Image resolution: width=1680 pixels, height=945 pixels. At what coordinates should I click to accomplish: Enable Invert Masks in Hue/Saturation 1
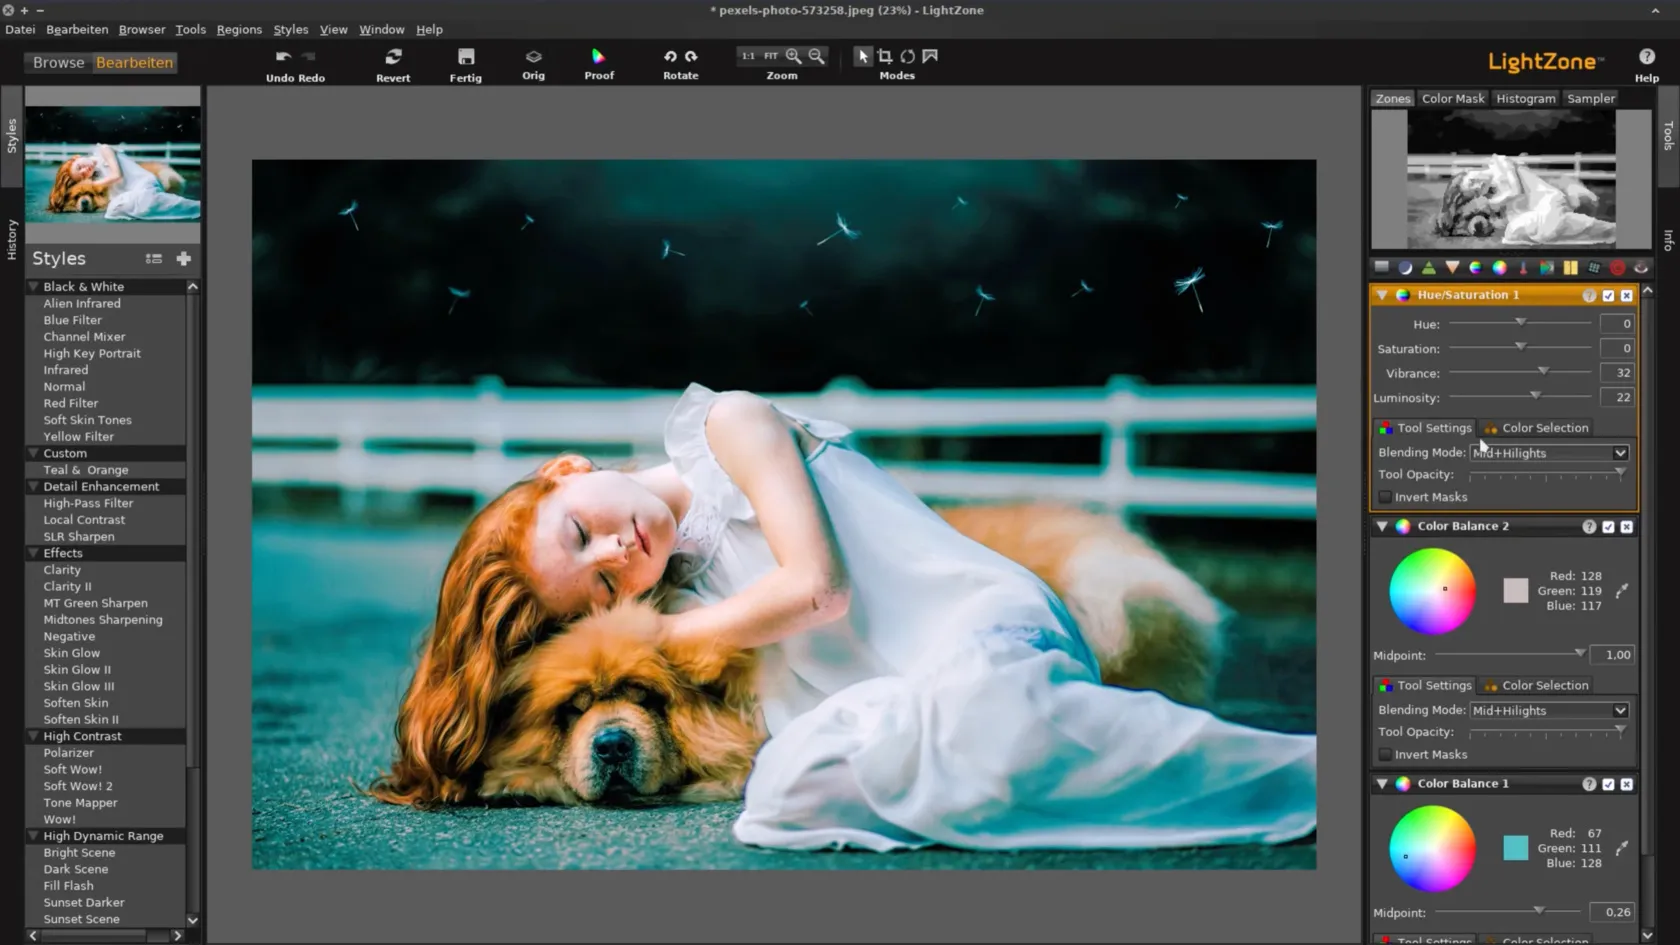pyautogui.click(x=1385, y=497)
